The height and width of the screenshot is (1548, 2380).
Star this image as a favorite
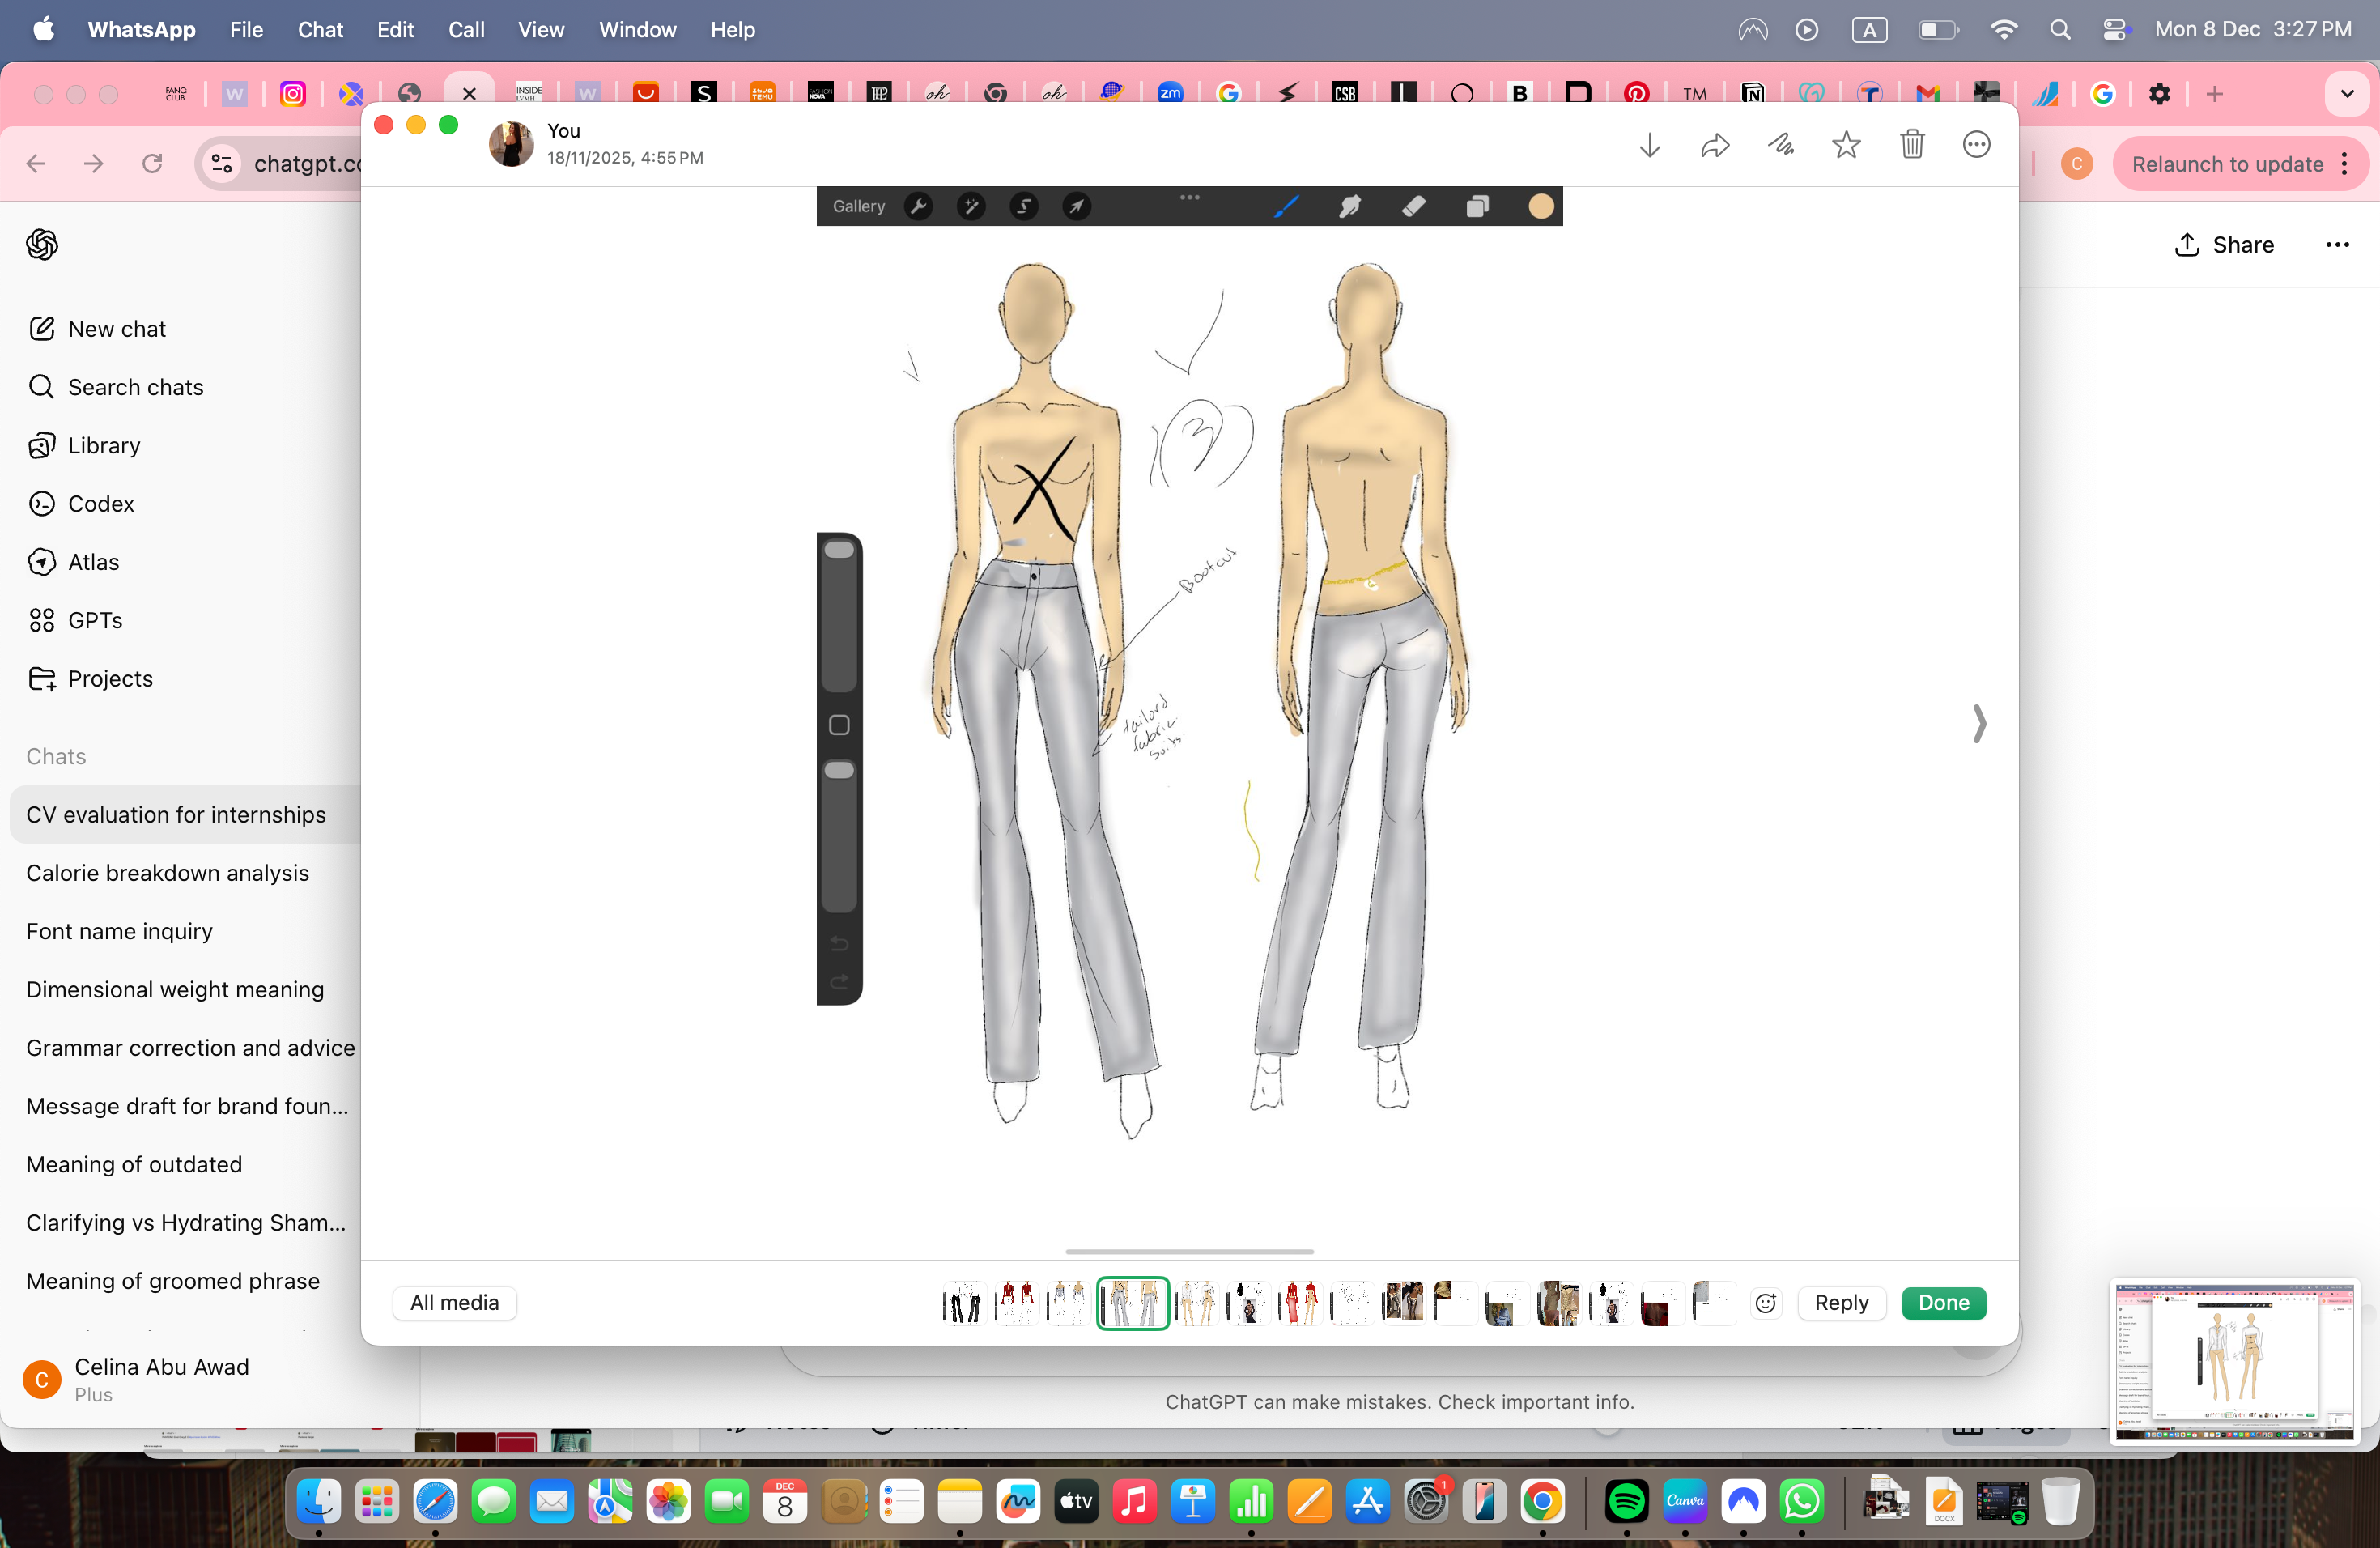1846,144
